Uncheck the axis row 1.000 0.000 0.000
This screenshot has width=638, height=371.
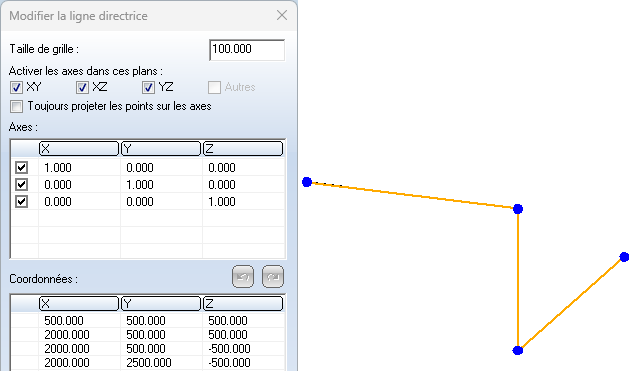coord(21,168)
